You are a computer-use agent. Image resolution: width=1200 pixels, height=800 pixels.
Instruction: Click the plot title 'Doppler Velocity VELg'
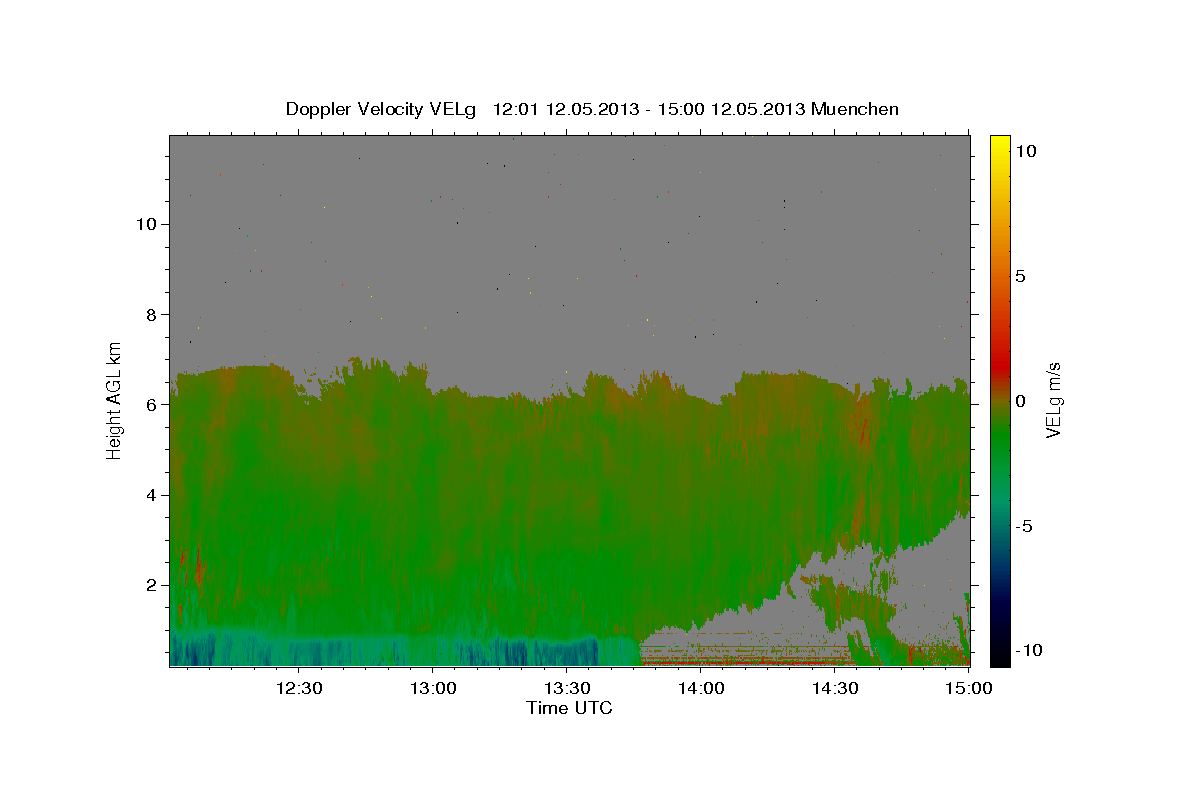pyautogui.click(x=382, y=109)
